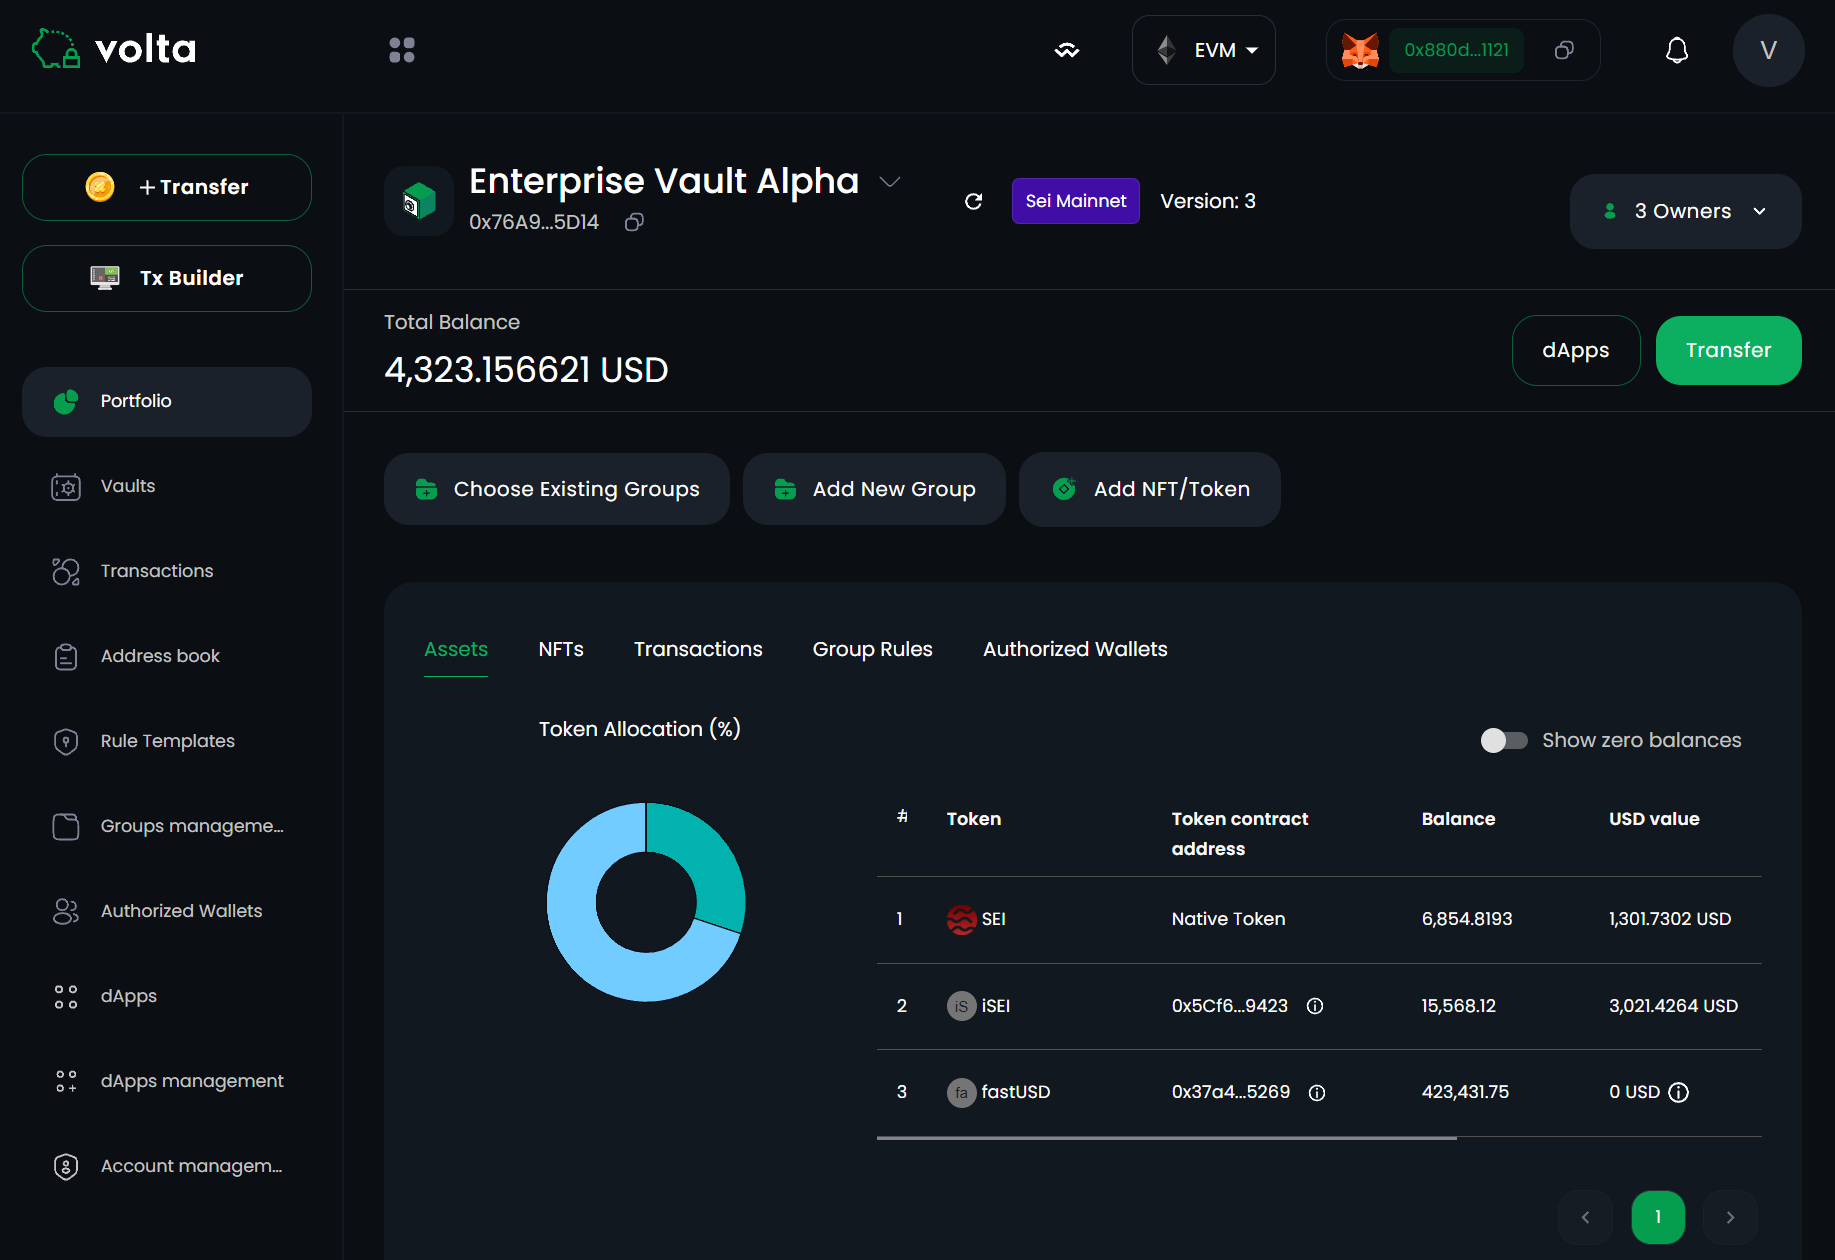Click the volta logo
Image resolution: width=1835 pixels, height=1260 pixels.
click(x=114, y=49)
